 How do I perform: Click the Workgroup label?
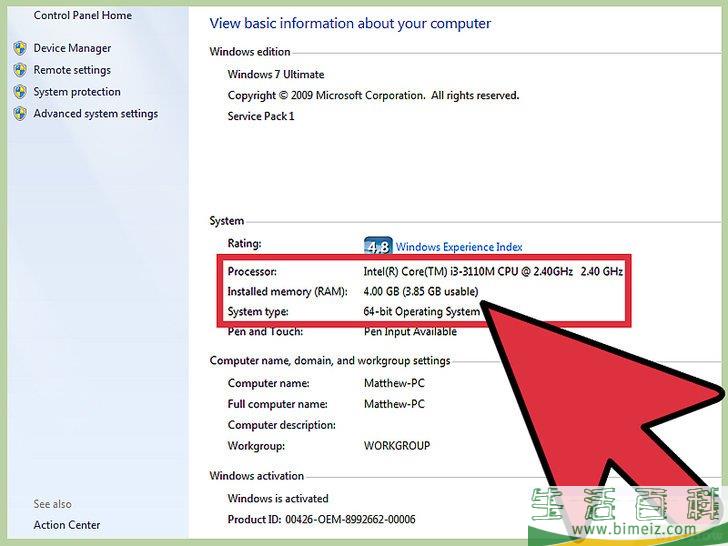click(256, 446)
